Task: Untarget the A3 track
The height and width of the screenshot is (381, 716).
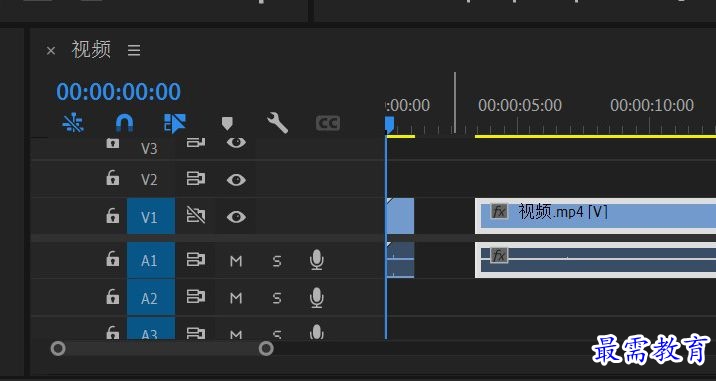Action: click(x=151, y=329)
